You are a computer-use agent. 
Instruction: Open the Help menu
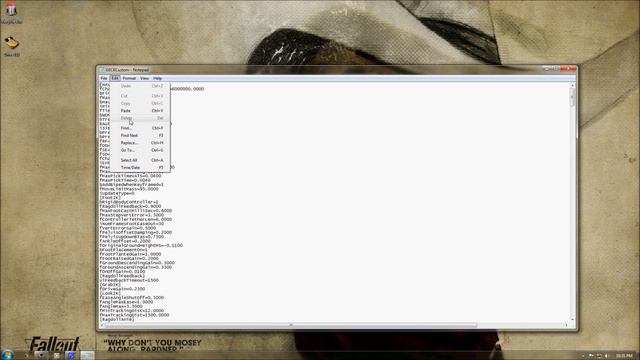(x=158, y=78)
